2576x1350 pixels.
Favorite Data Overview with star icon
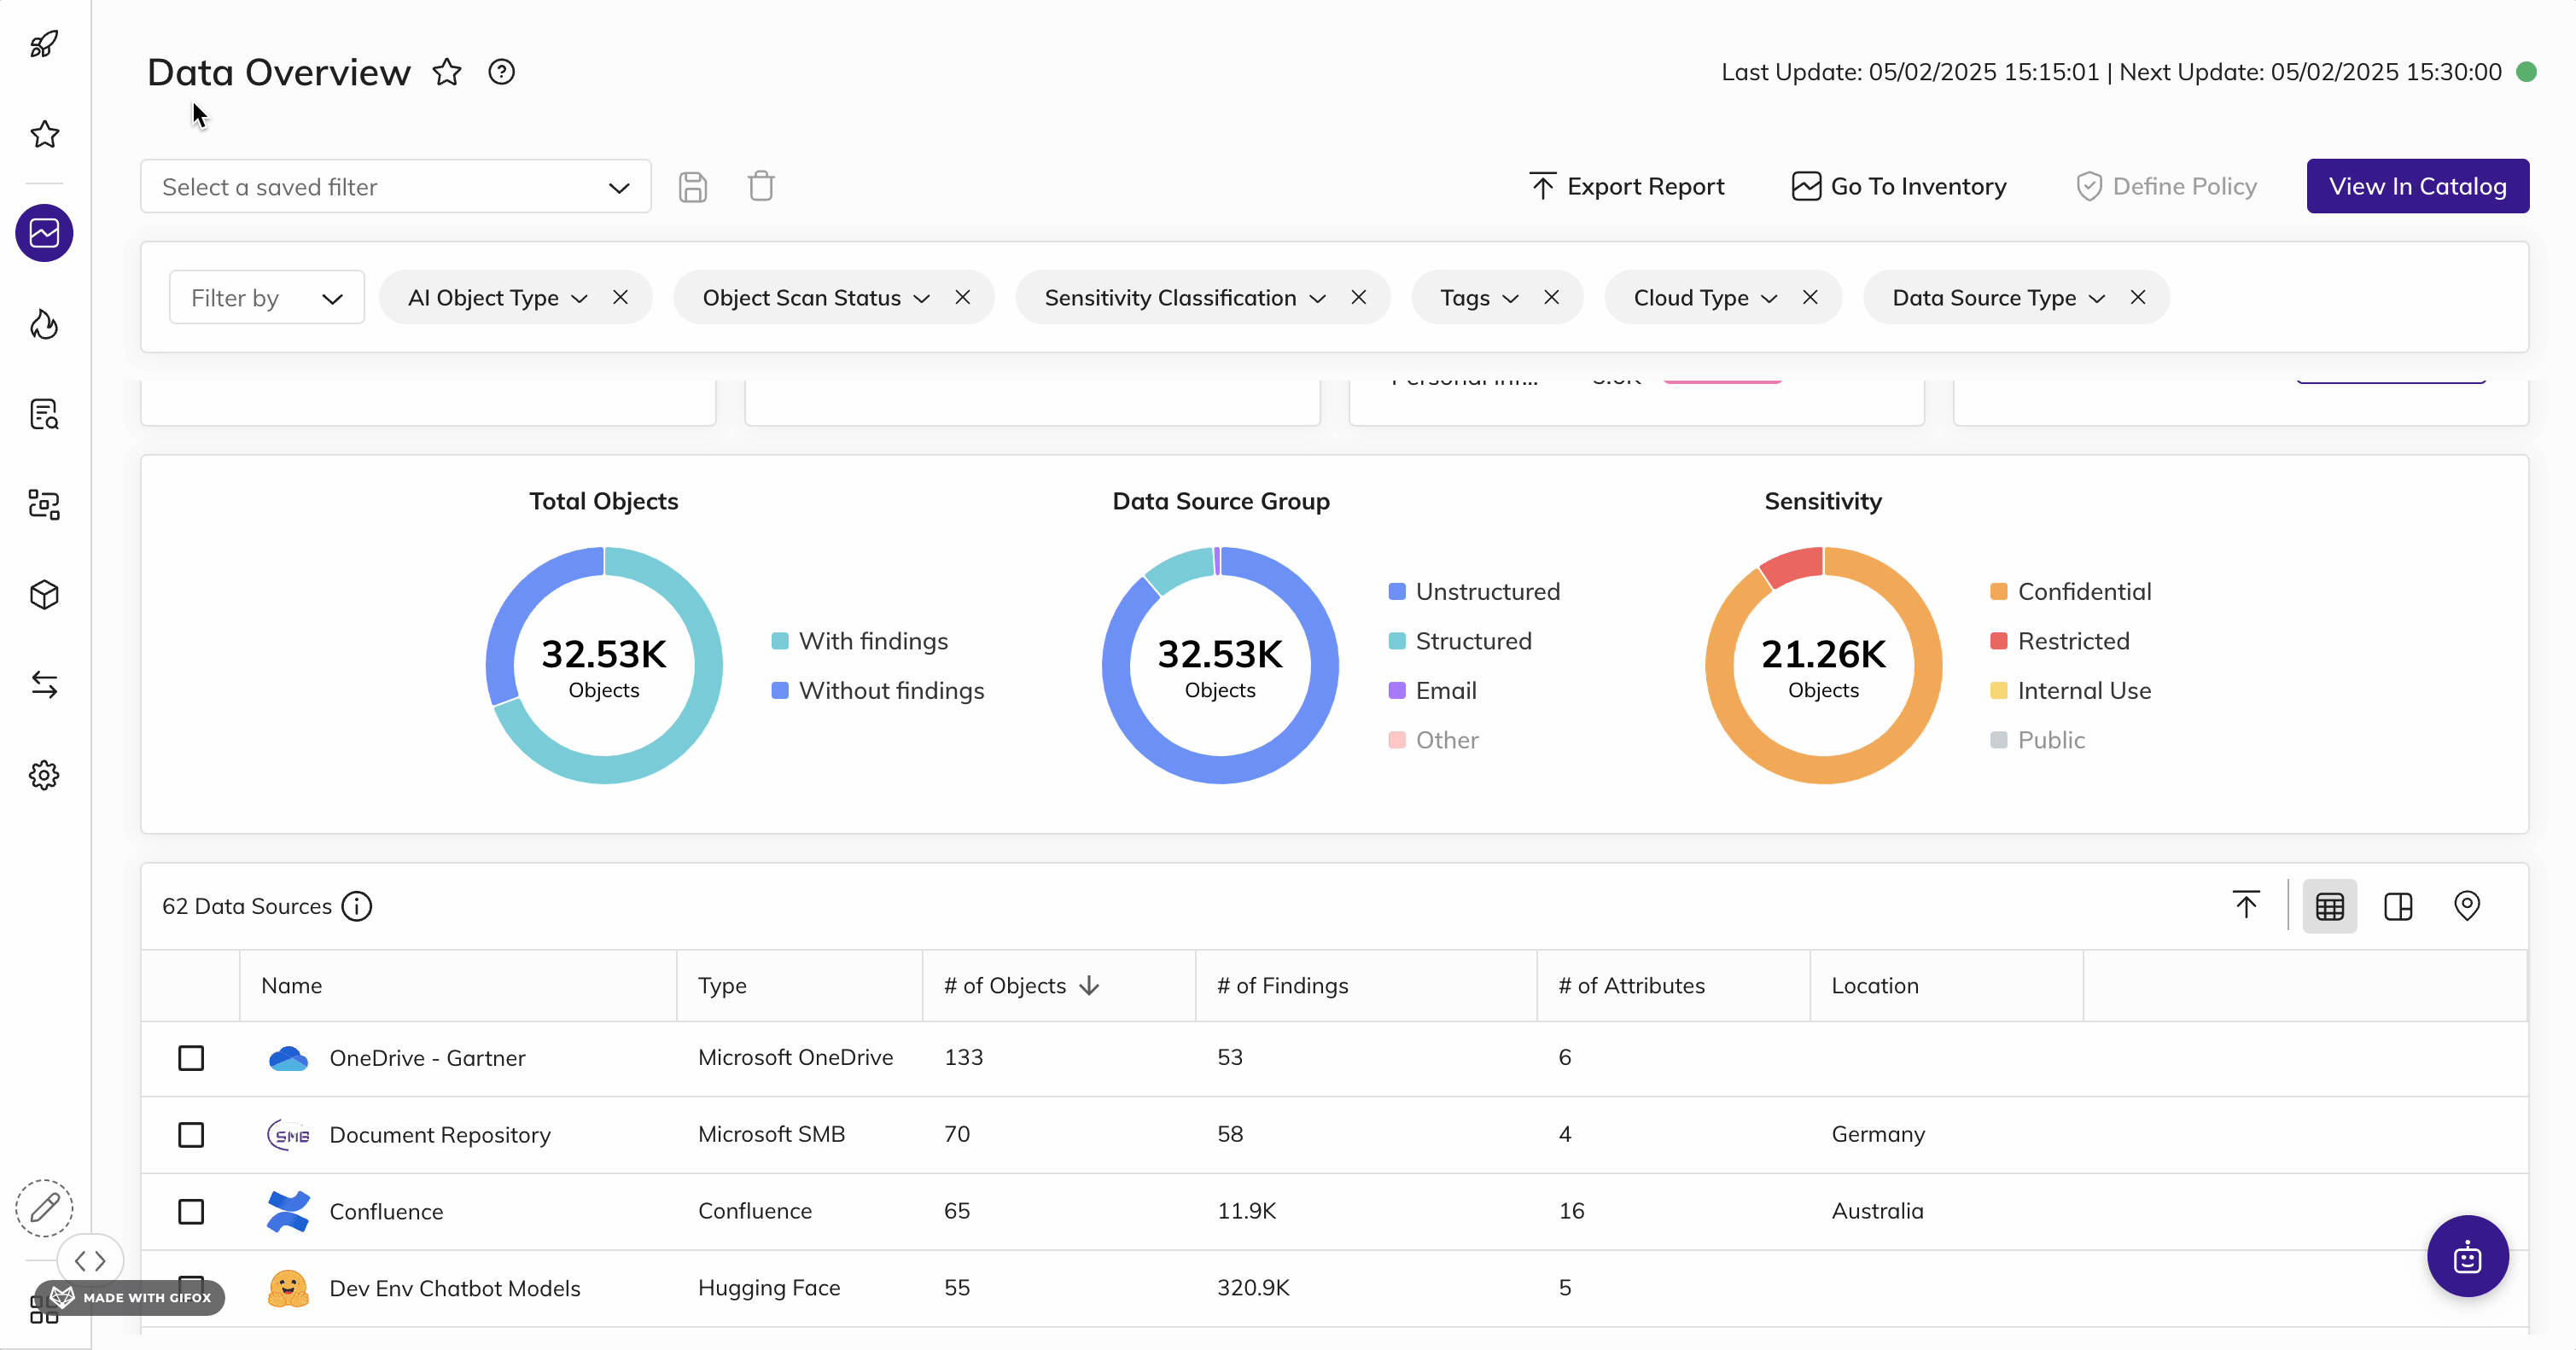coord(447,72)
